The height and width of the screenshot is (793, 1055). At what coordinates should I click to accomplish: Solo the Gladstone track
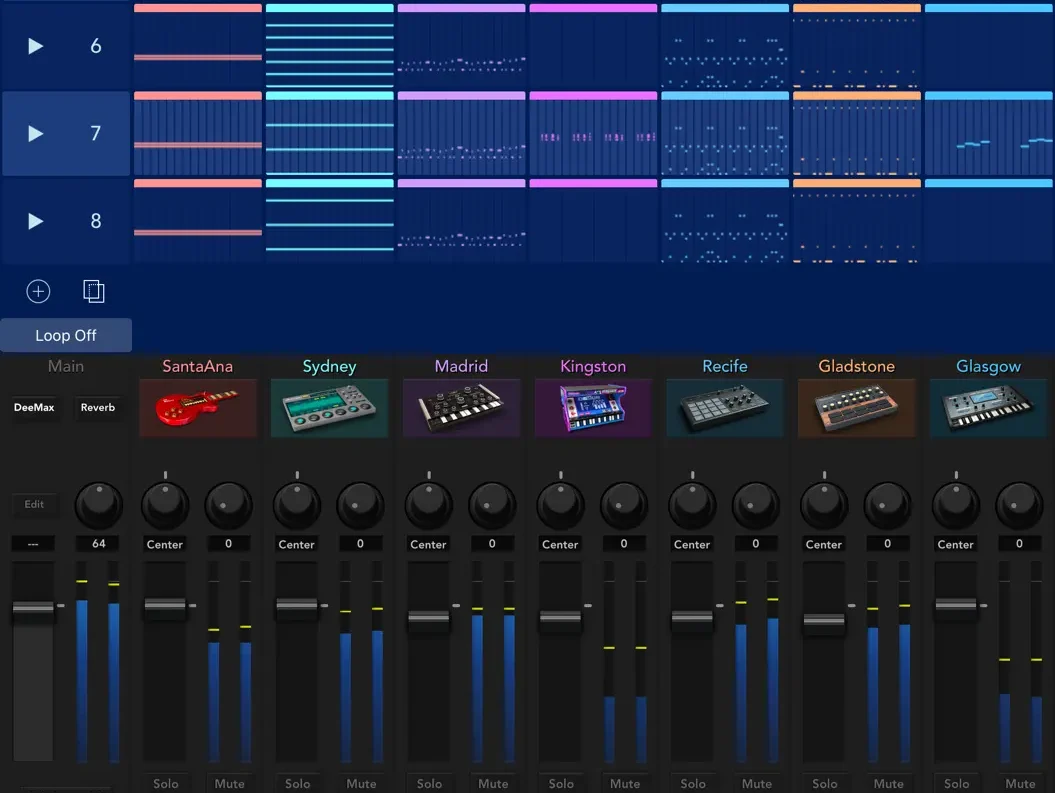pyautogui.click(x=825, y=784)
